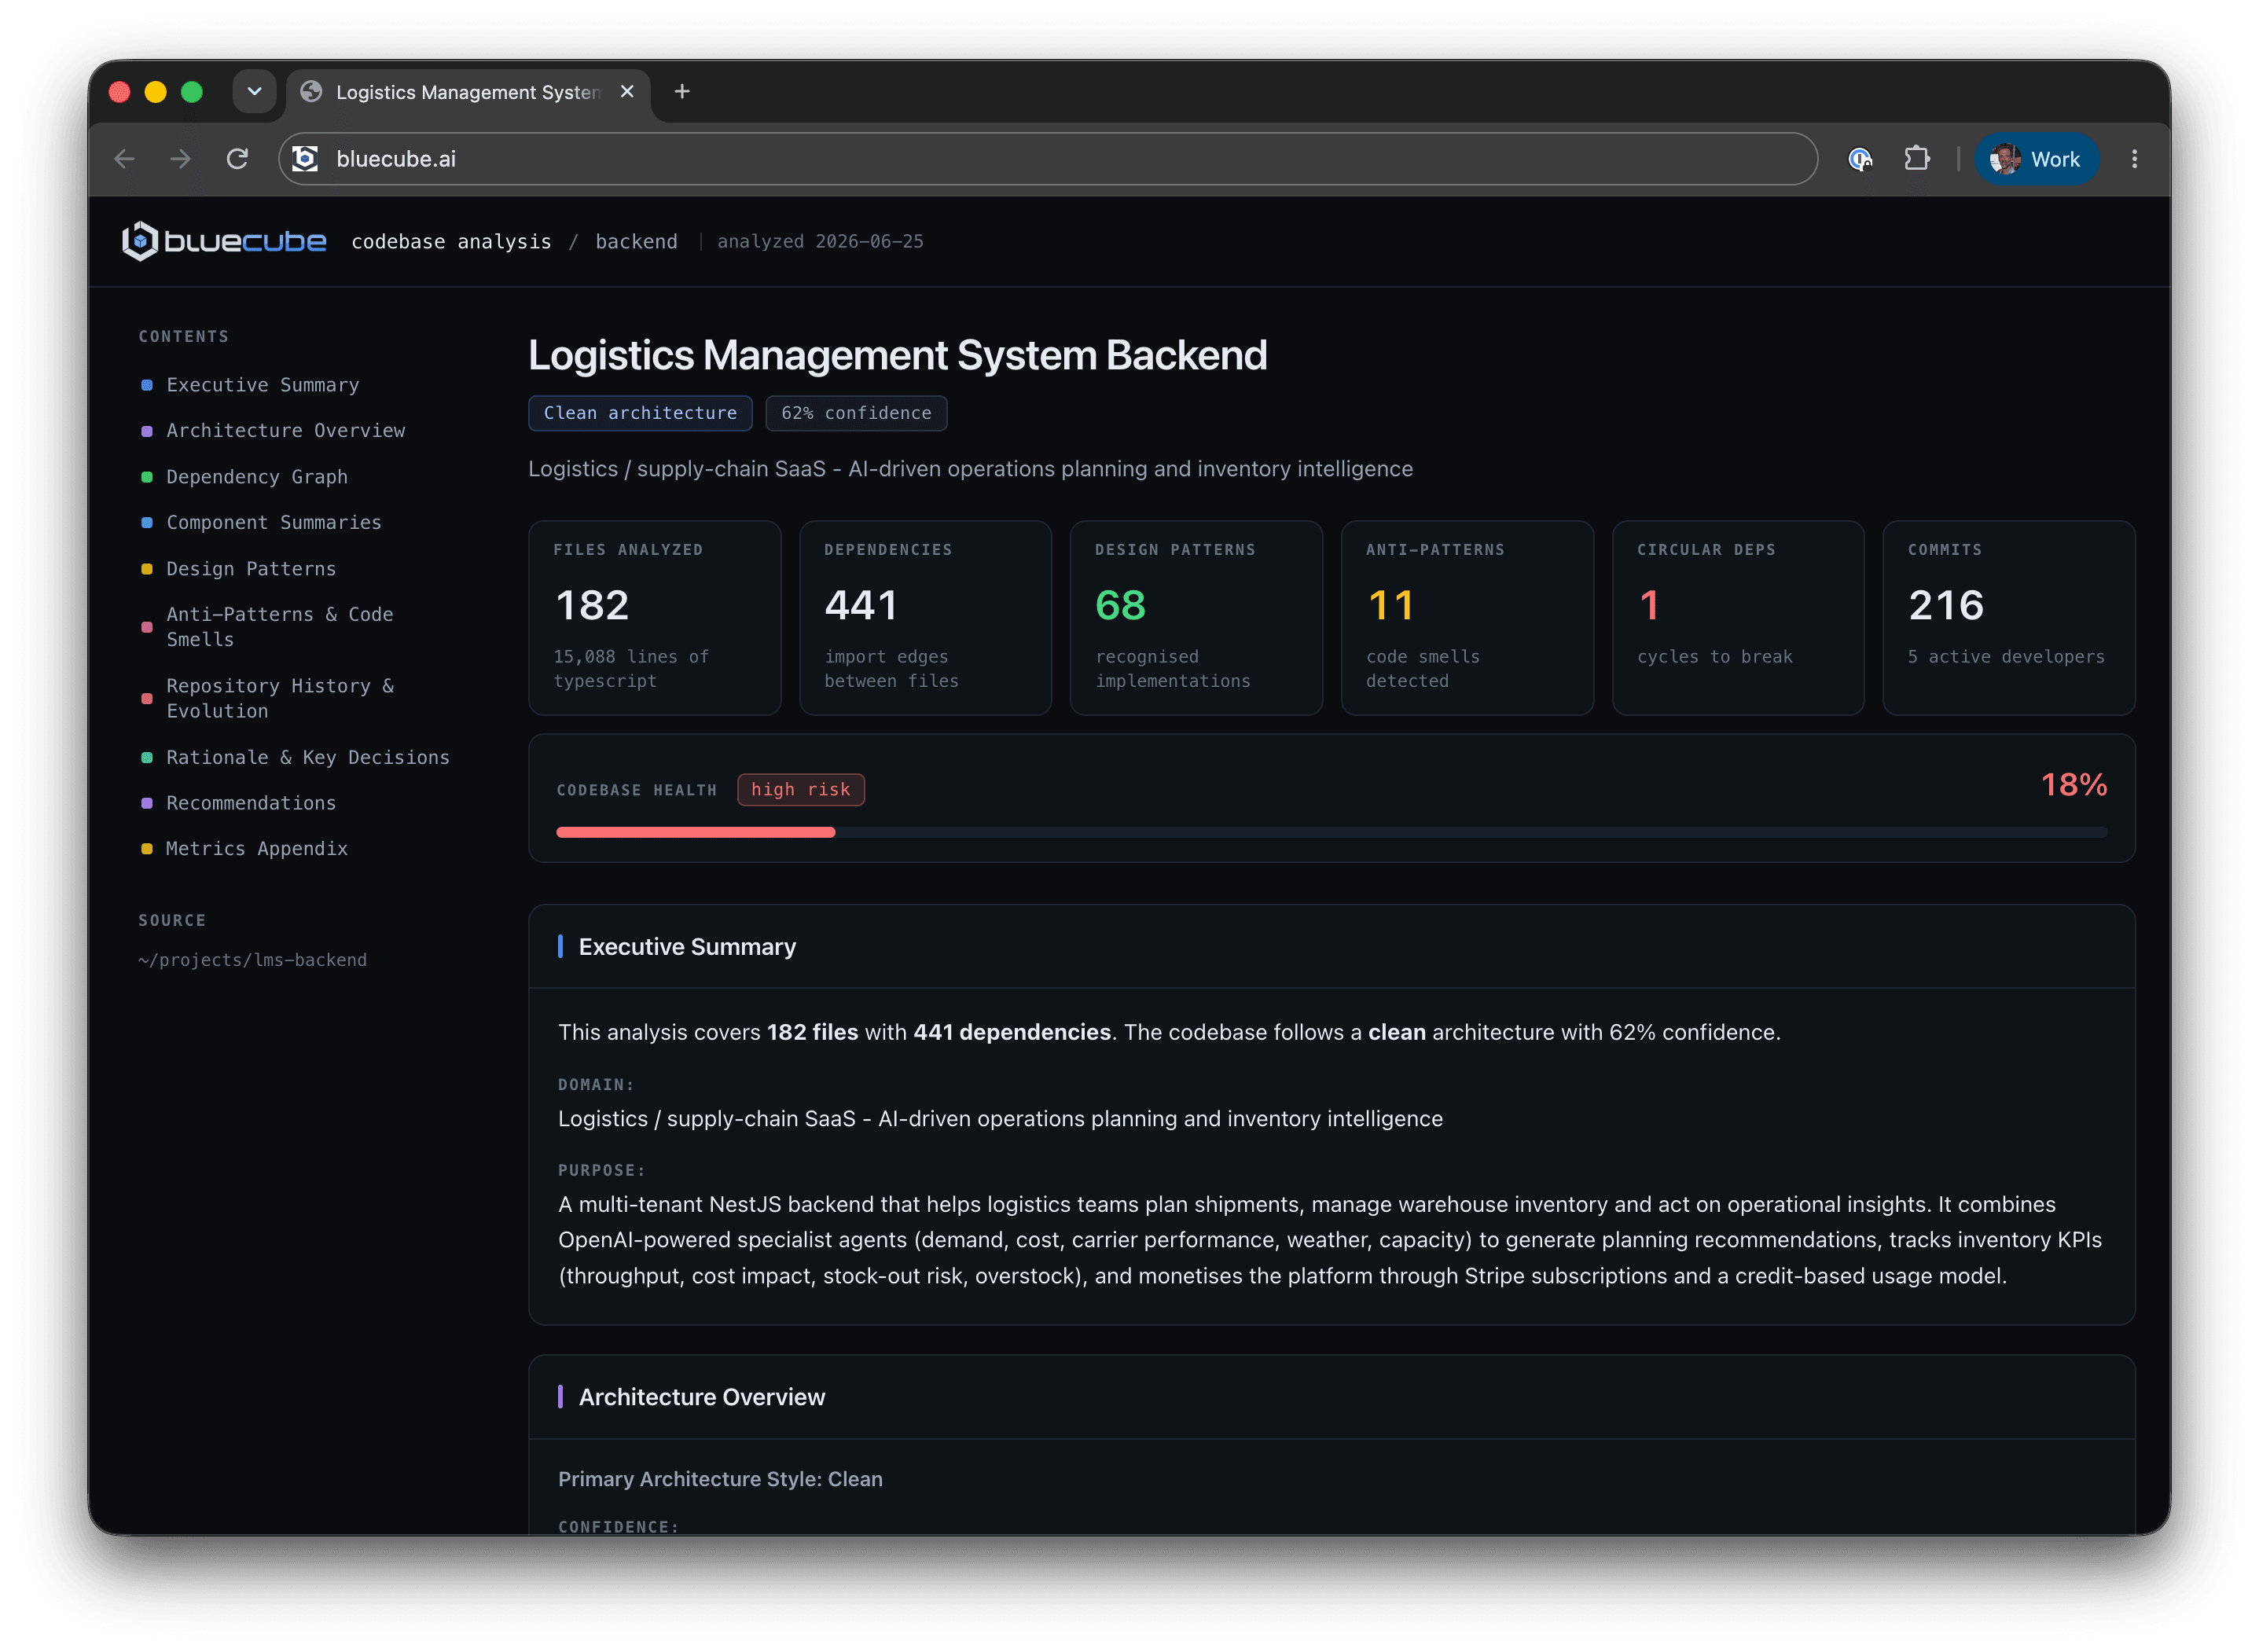Select the Dependencies 441 card
The height and width of the screenshot is (1652, 2259).
click(x=925, y=618)
